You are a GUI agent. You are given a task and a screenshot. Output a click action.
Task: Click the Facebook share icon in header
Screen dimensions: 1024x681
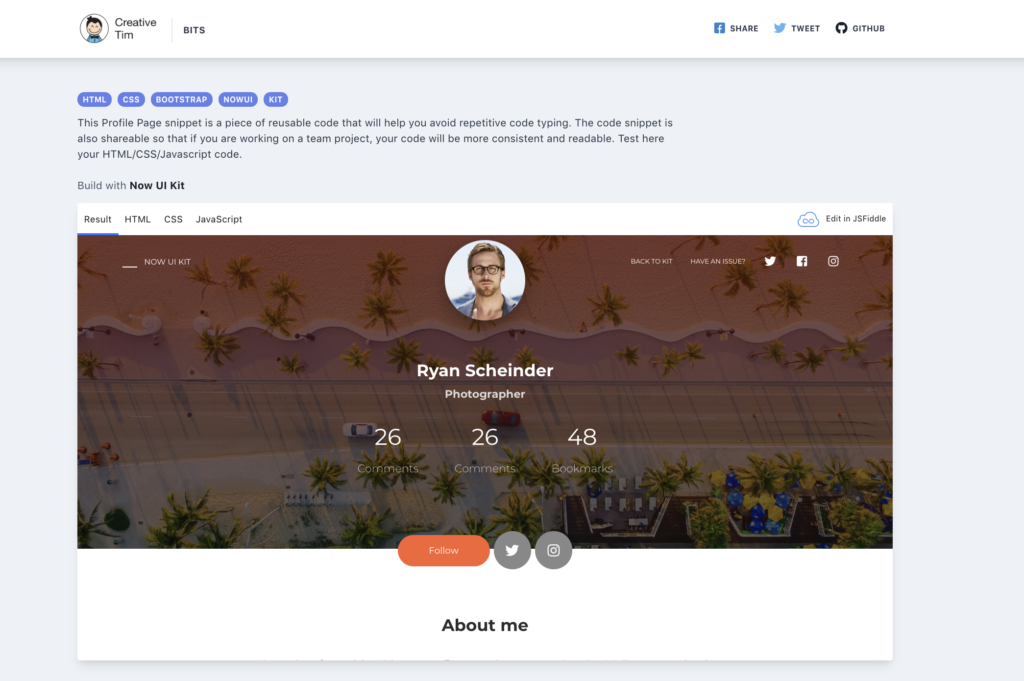719,28
